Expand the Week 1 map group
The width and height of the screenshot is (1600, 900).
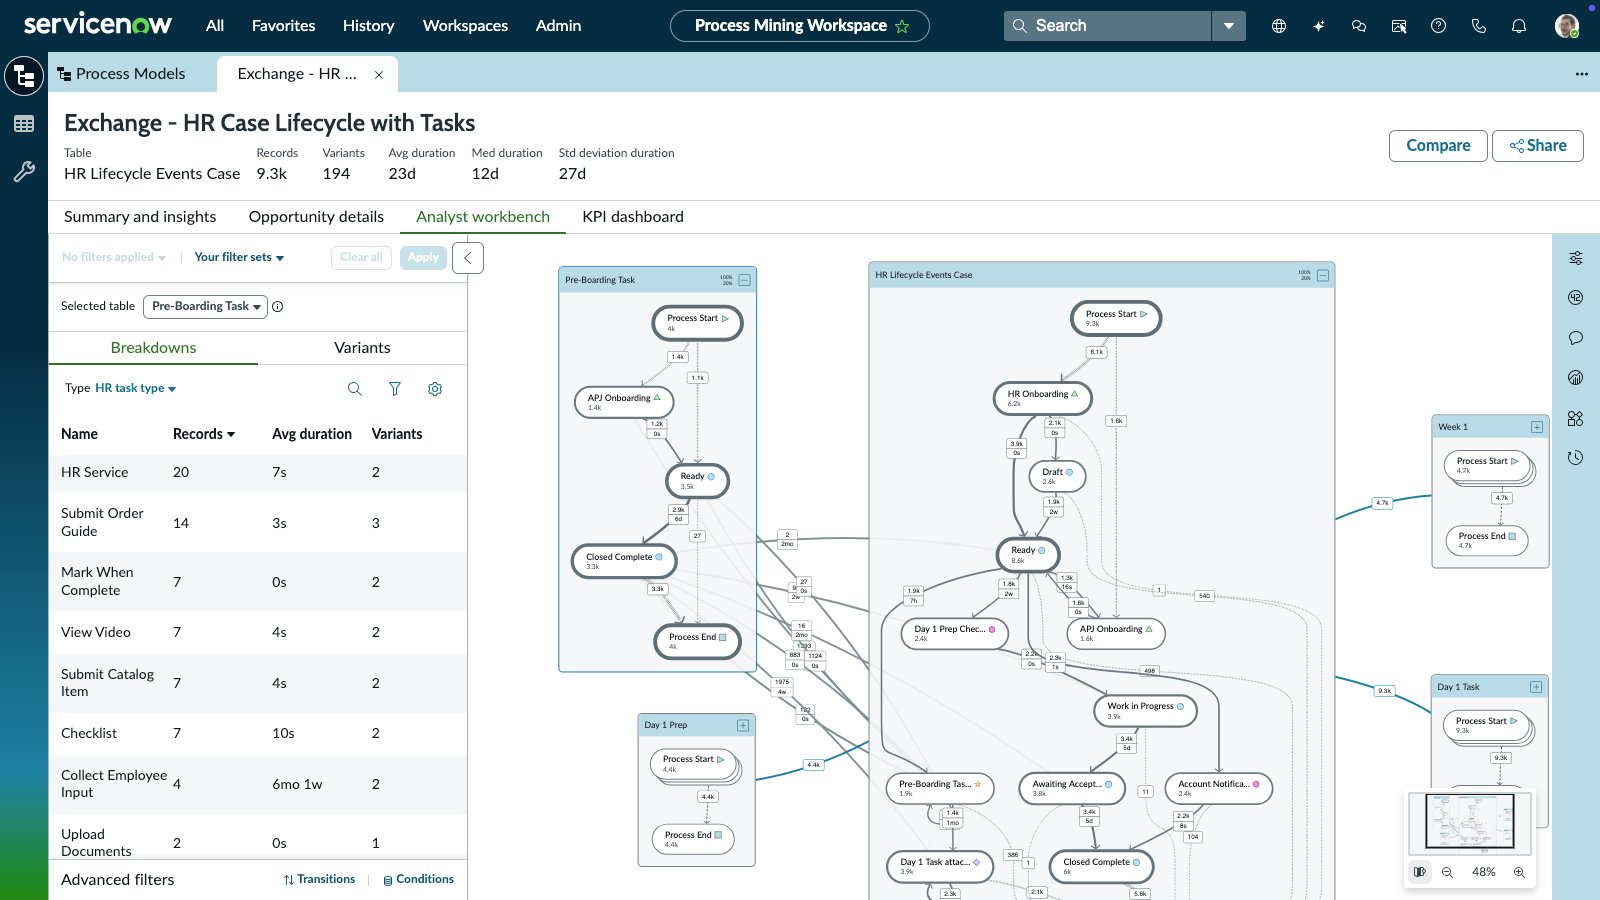coord(1537,427)
